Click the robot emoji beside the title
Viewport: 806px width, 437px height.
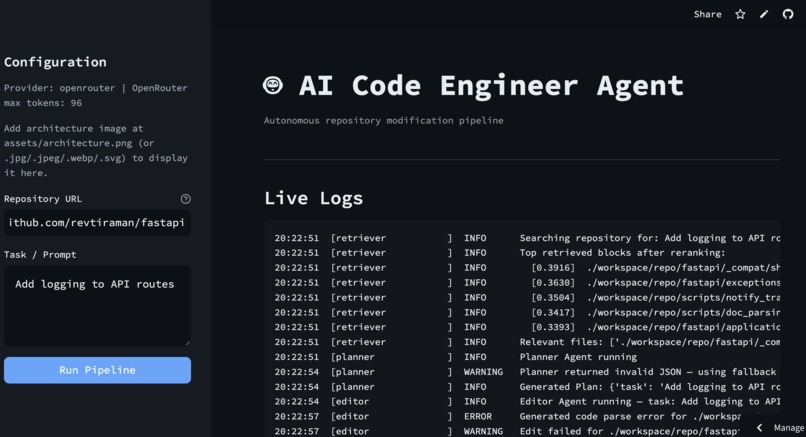(273, 85)
